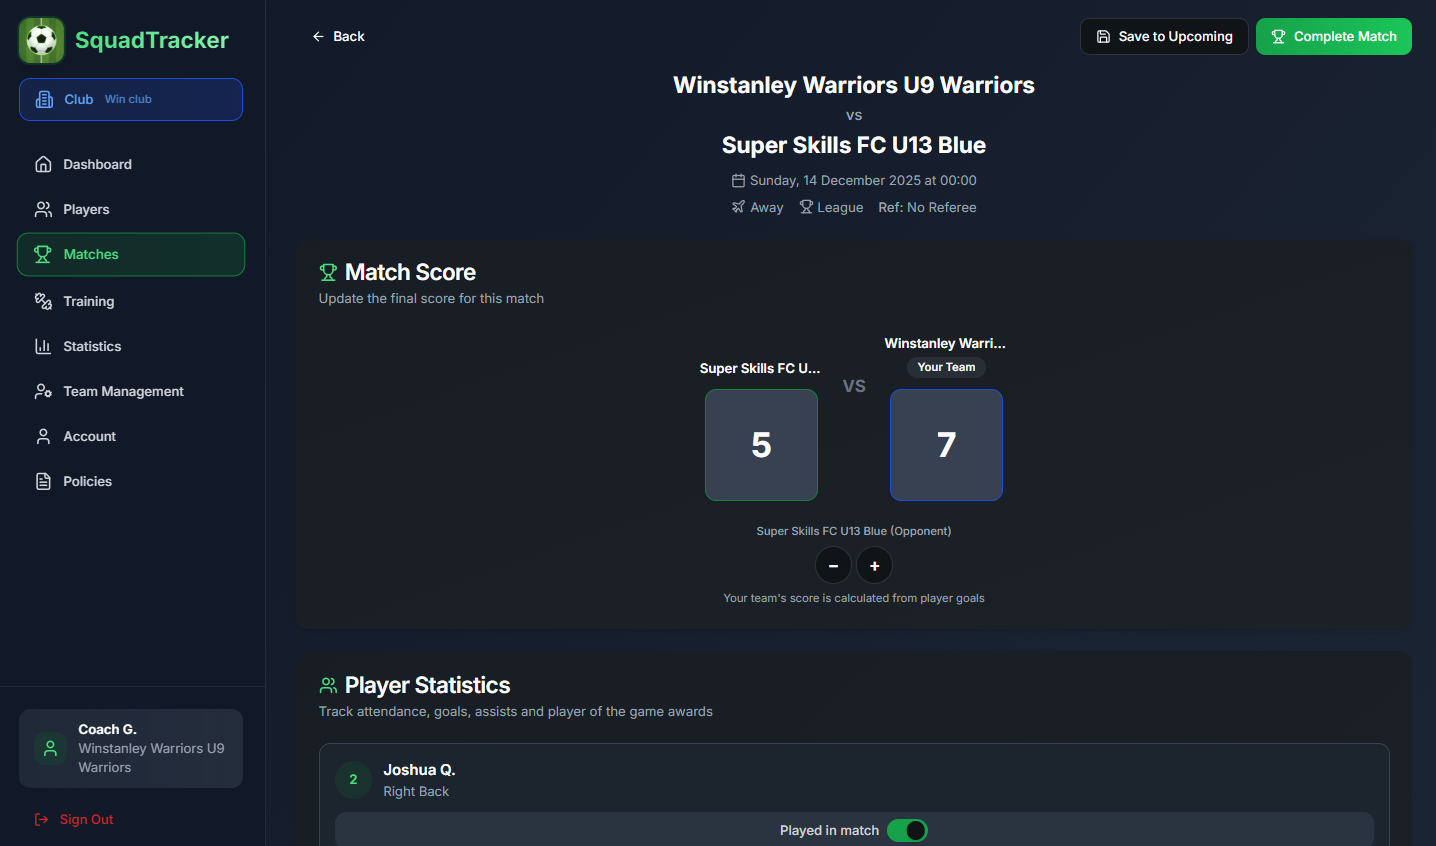1436x846 pixels.
Task: Click the Statistics bar chart icon
Action: click(x=43, y=346)
